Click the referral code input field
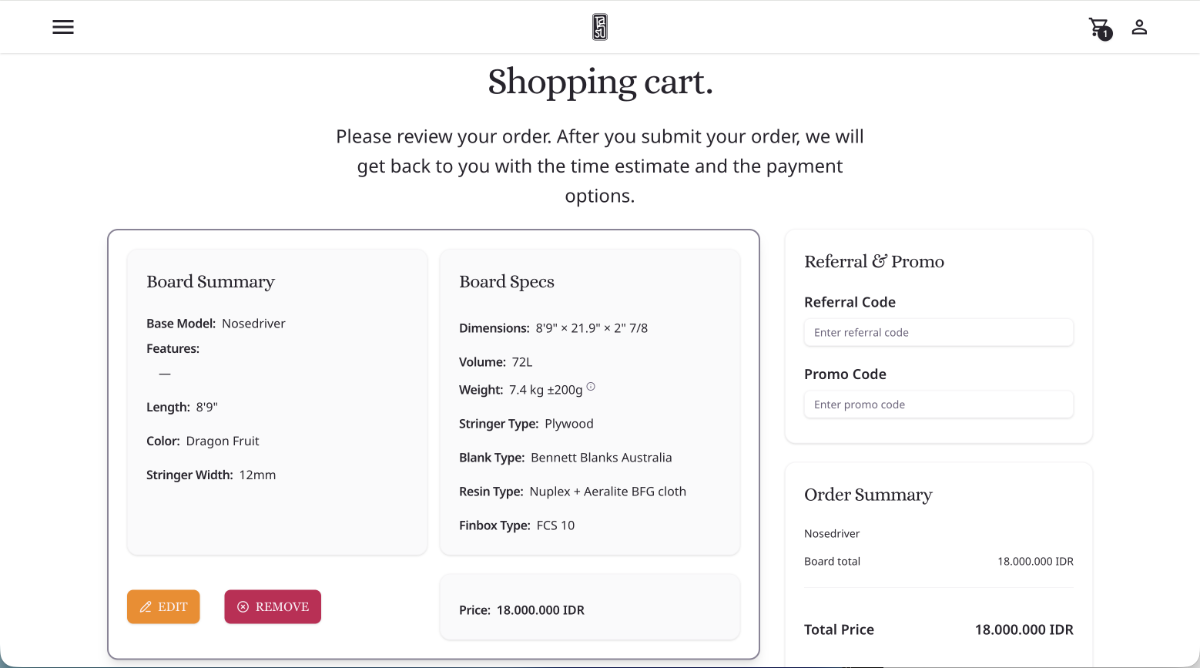1200x668 pixels. point(938,332)
